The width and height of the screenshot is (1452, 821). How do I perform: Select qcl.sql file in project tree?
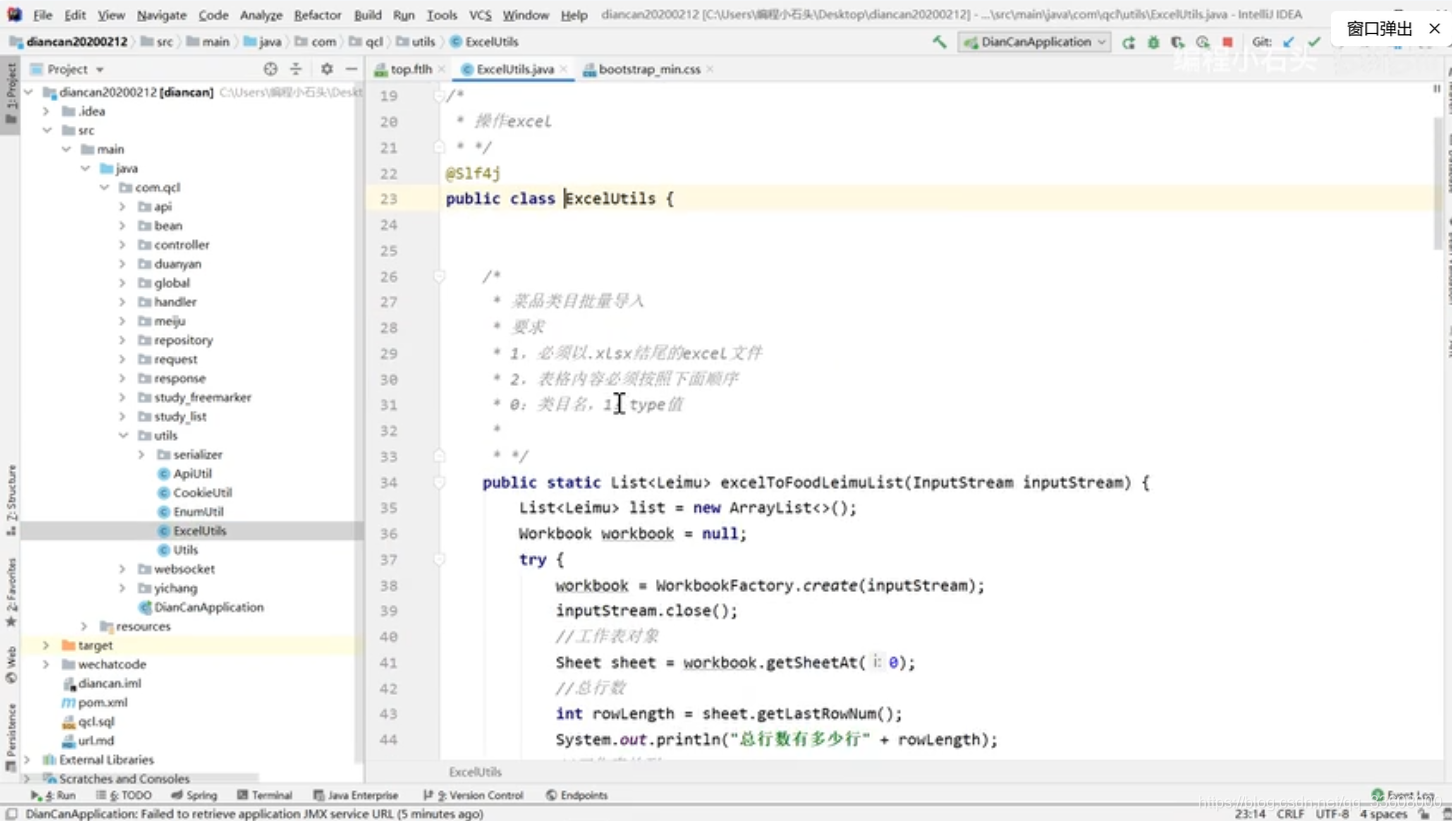[96, 721]
